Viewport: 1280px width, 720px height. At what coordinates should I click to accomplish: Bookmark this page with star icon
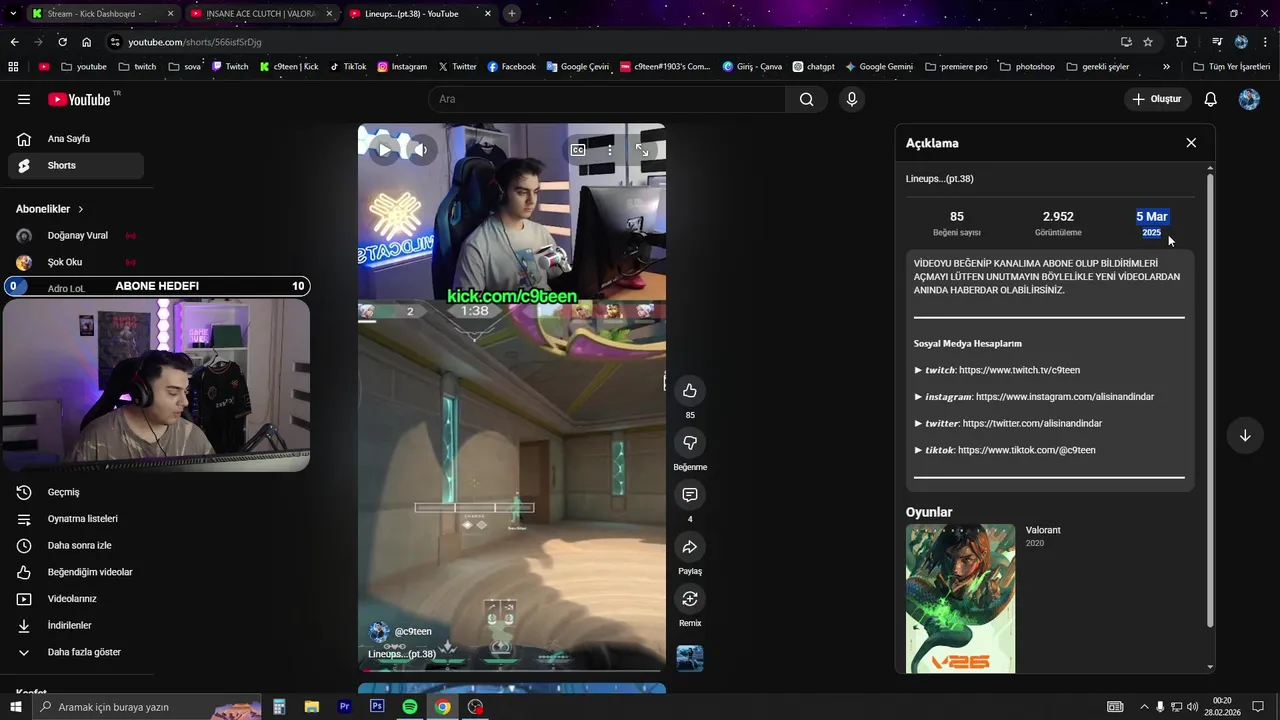pos(1148,42)
